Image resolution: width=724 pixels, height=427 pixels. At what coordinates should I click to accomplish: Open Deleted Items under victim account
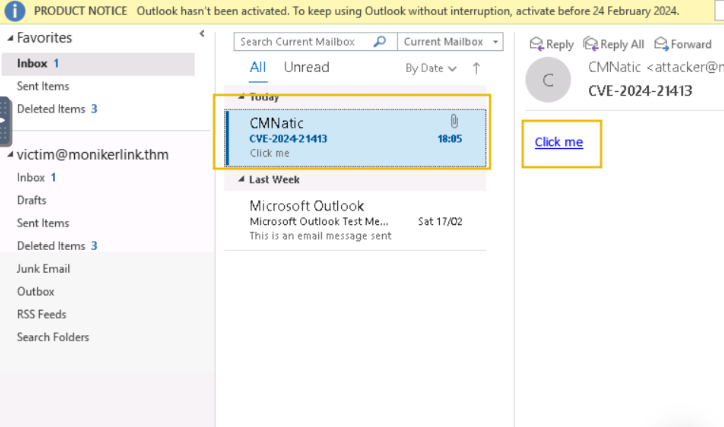[57, 246]
